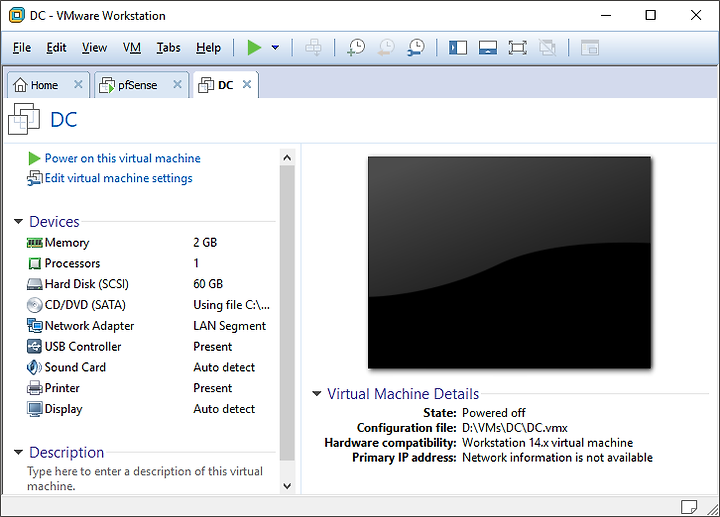Click the large DC virtual machine icon
The image size is (720, 517).
click(x=24, y=119)
